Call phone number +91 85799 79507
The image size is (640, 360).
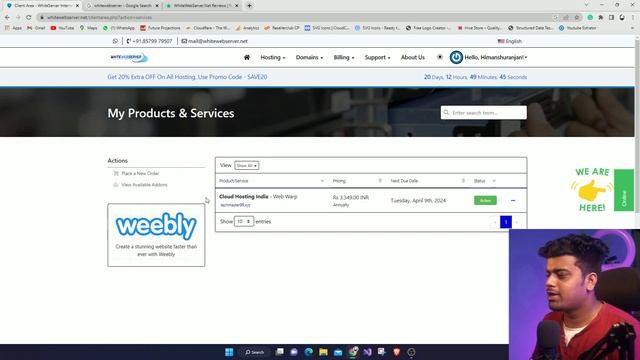(x=149, y=41)
